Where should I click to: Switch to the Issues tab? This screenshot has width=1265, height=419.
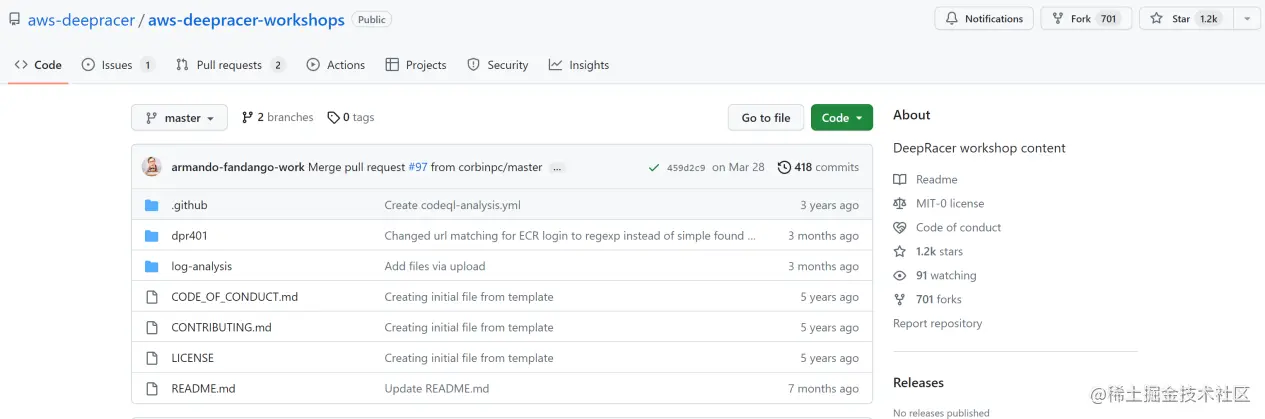point(118,65)
